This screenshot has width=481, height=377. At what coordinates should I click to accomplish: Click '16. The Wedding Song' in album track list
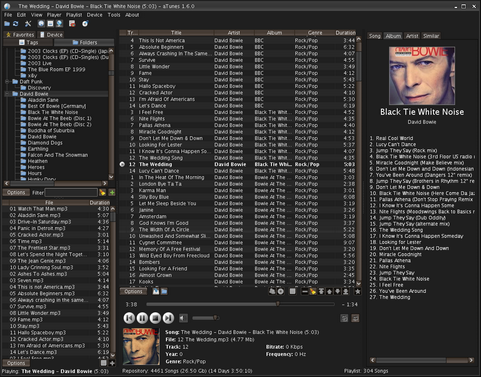click(396, 230)
